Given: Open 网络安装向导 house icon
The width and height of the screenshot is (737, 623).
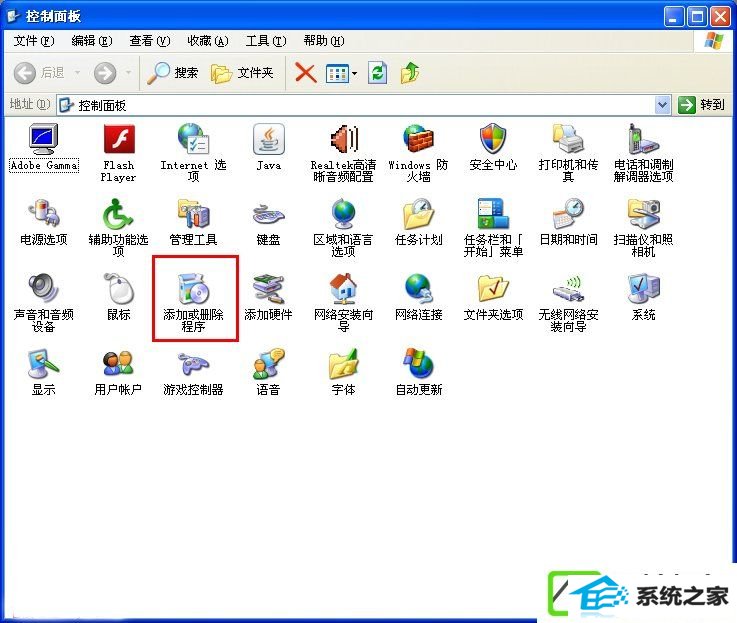Looking at the screenshot, I should 344,288.
